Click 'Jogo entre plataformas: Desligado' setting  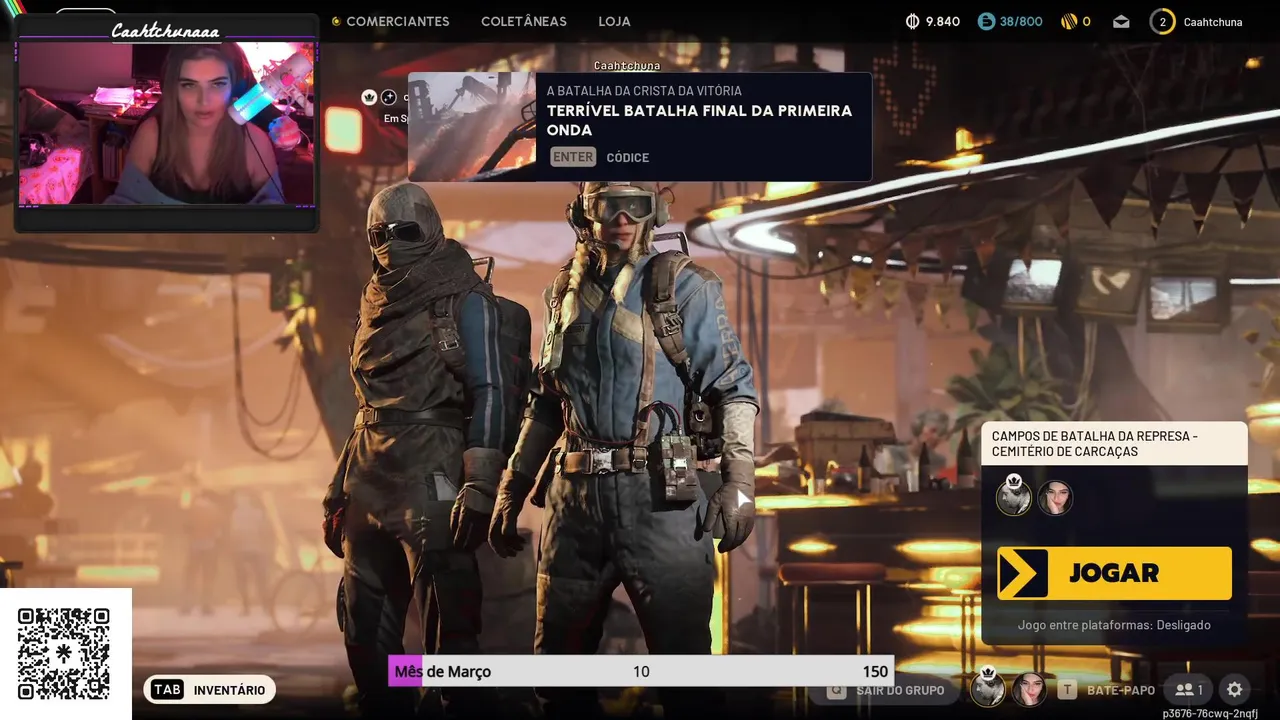(1114, 625)
